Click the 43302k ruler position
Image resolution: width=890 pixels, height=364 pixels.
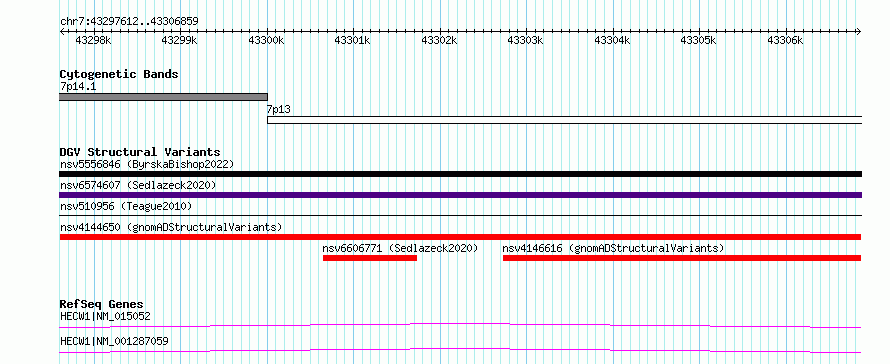pos(440,40)
